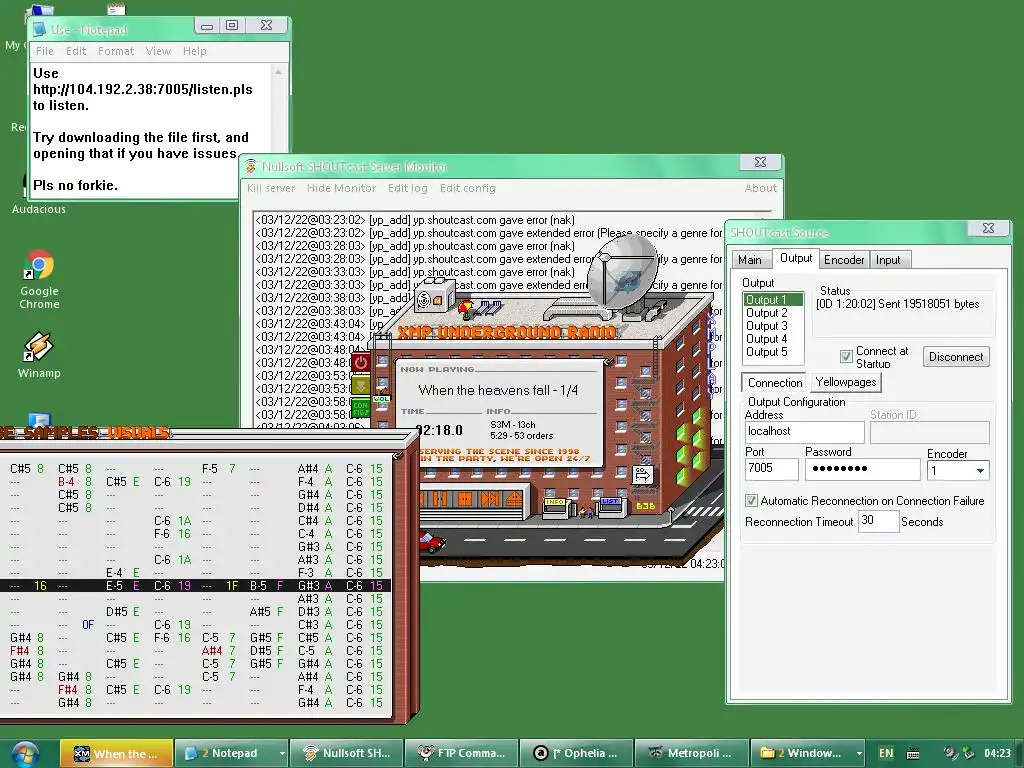Click the Reconnection Timeout field showing 30
Screen dimensions: 1024x768
point(878,520)
